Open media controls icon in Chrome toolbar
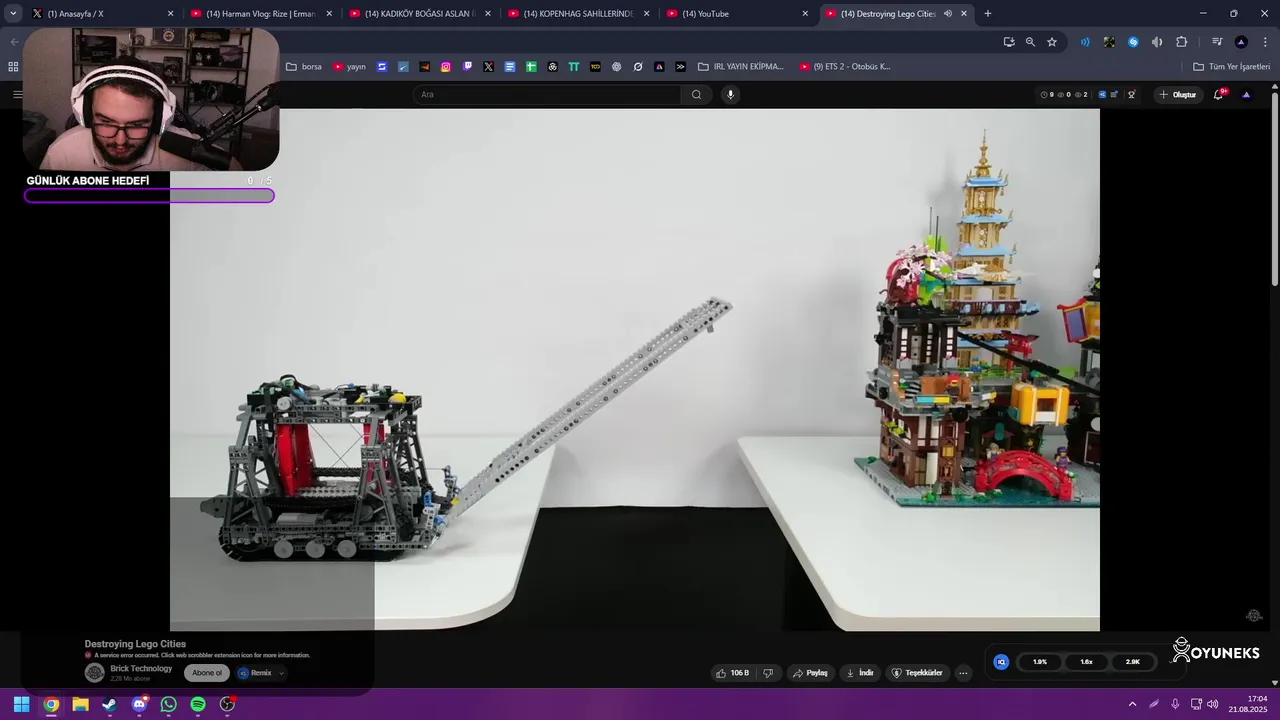The image size is (1280, 720). coord(1217,42)
